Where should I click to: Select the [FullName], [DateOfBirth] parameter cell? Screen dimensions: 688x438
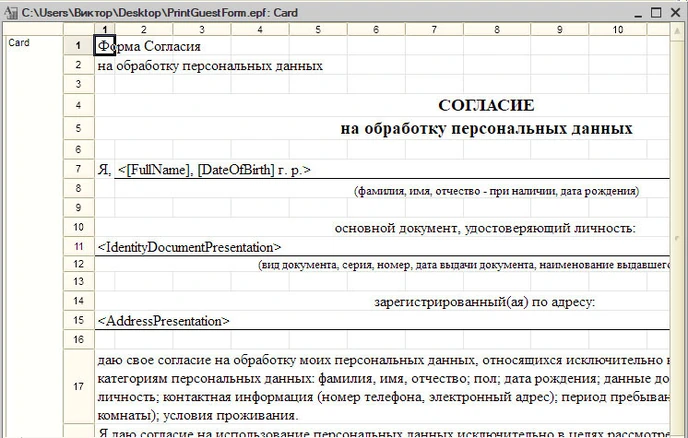click(x=214, y=170)
